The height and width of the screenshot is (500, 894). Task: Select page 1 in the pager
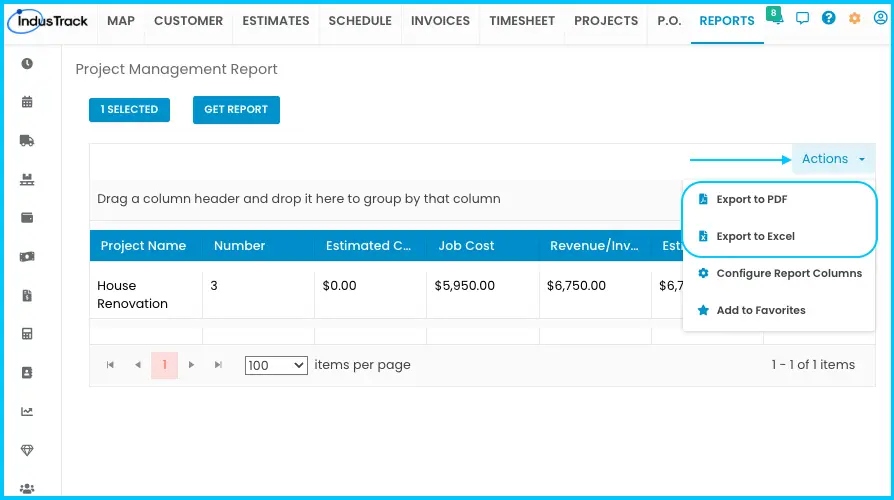[164, 365]
